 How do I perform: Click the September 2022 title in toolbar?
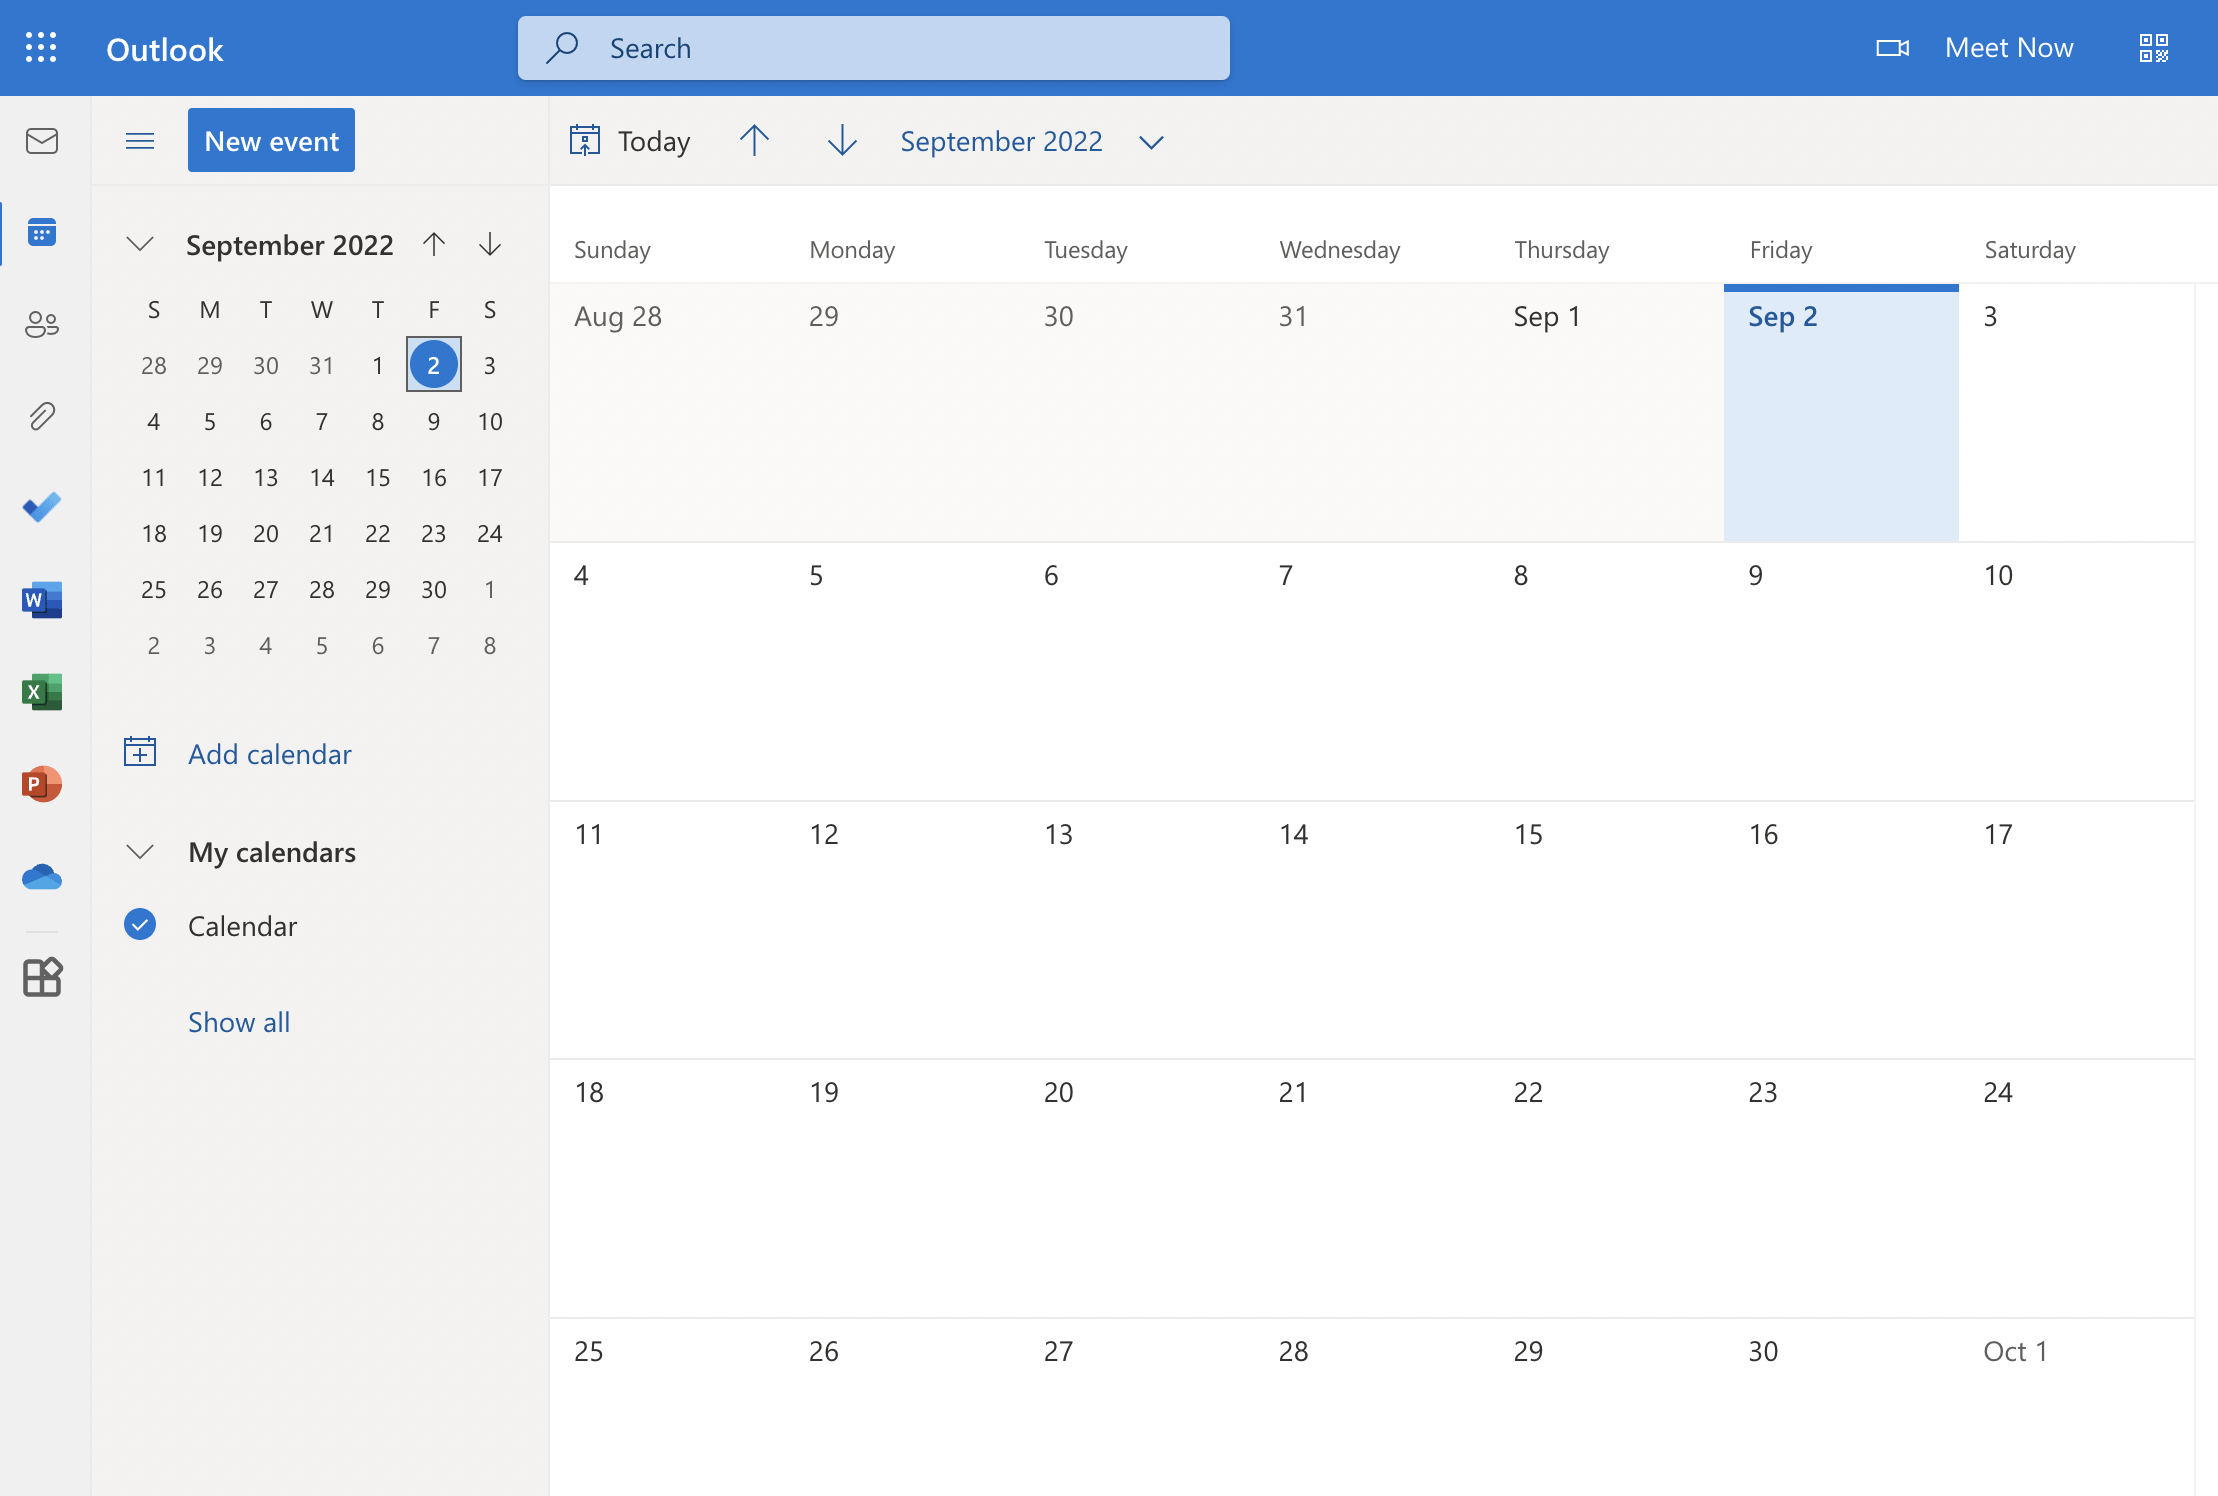1001,141
